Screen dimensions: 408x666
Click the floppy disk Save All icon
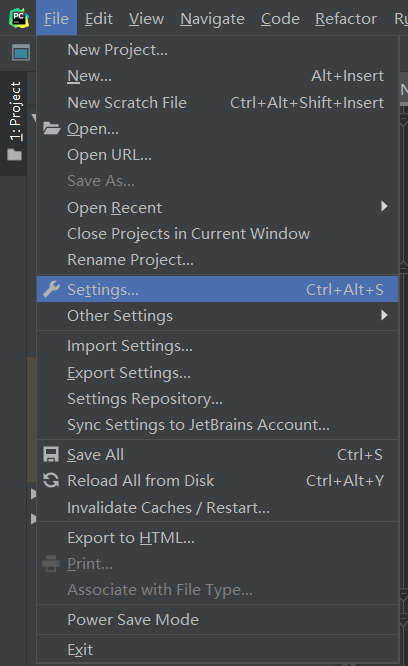(51, 454)
